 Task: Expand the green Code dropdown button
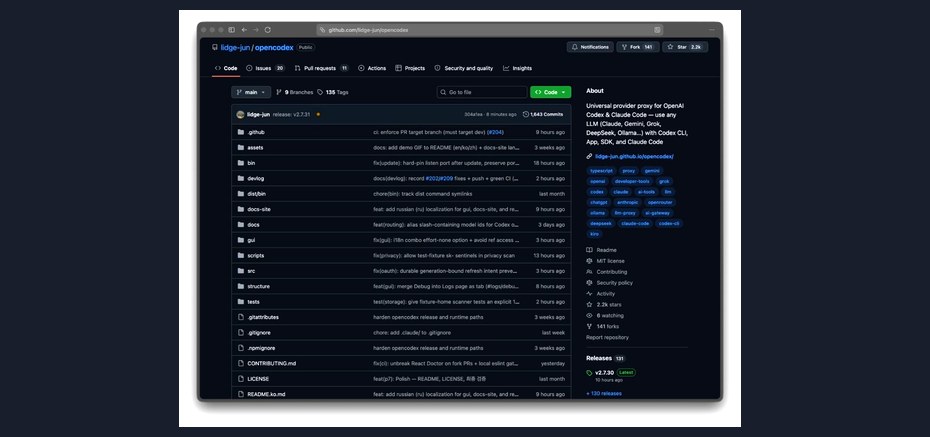pos(550,92)
